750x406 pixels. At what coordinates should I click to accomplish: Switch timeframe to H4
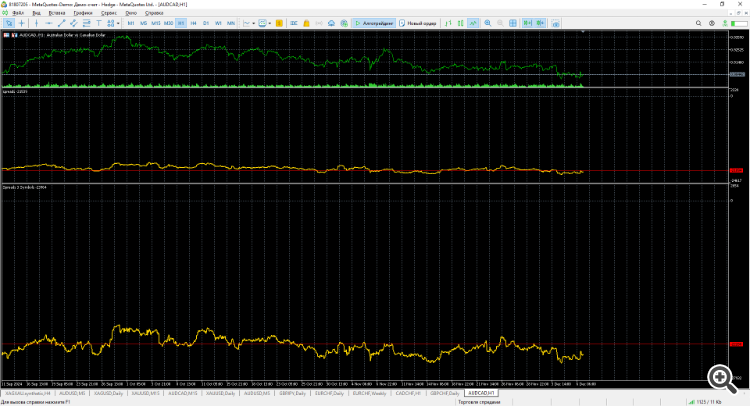coord(193,23)
